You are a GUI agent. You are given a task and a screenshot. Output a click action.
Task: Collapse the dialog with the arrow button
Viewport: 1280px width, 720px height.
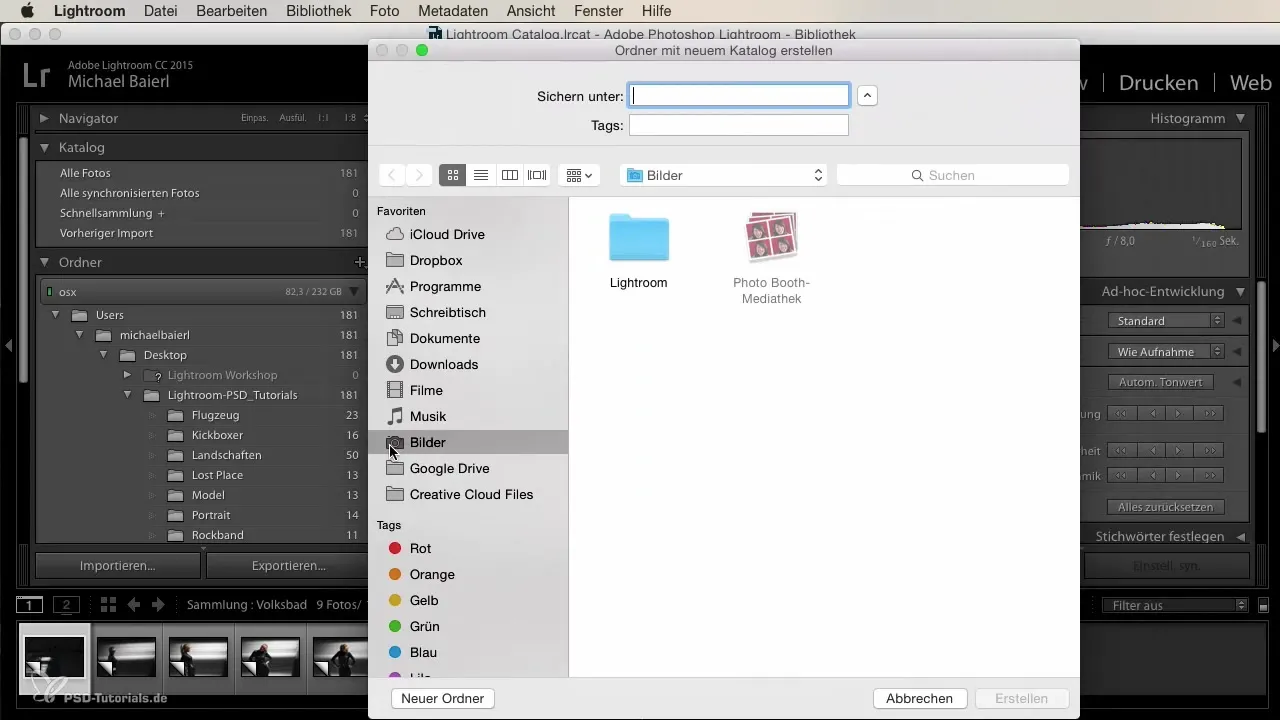868,96
